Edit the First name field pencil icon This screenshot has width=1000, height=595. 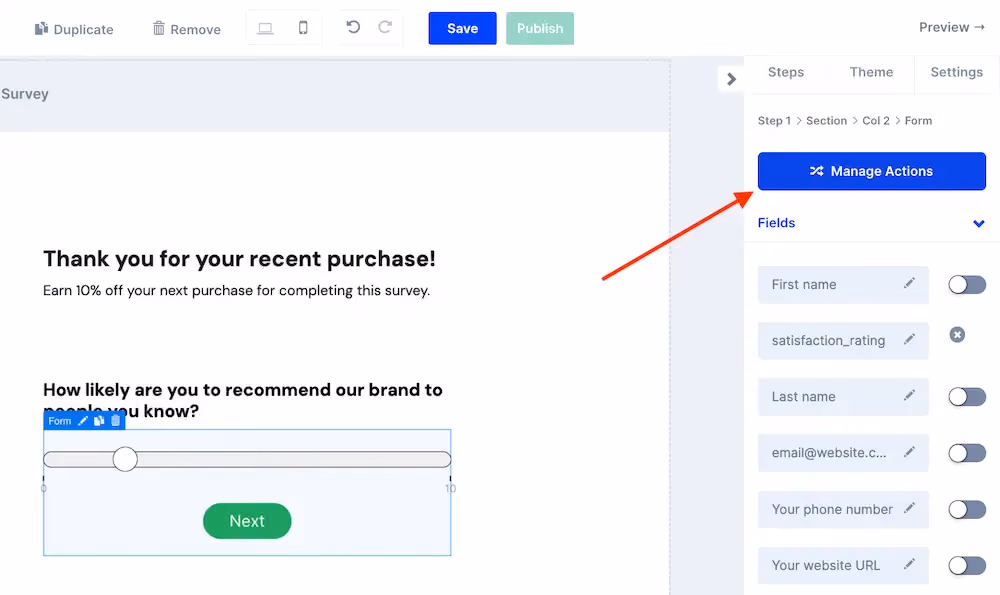point(909,283)
